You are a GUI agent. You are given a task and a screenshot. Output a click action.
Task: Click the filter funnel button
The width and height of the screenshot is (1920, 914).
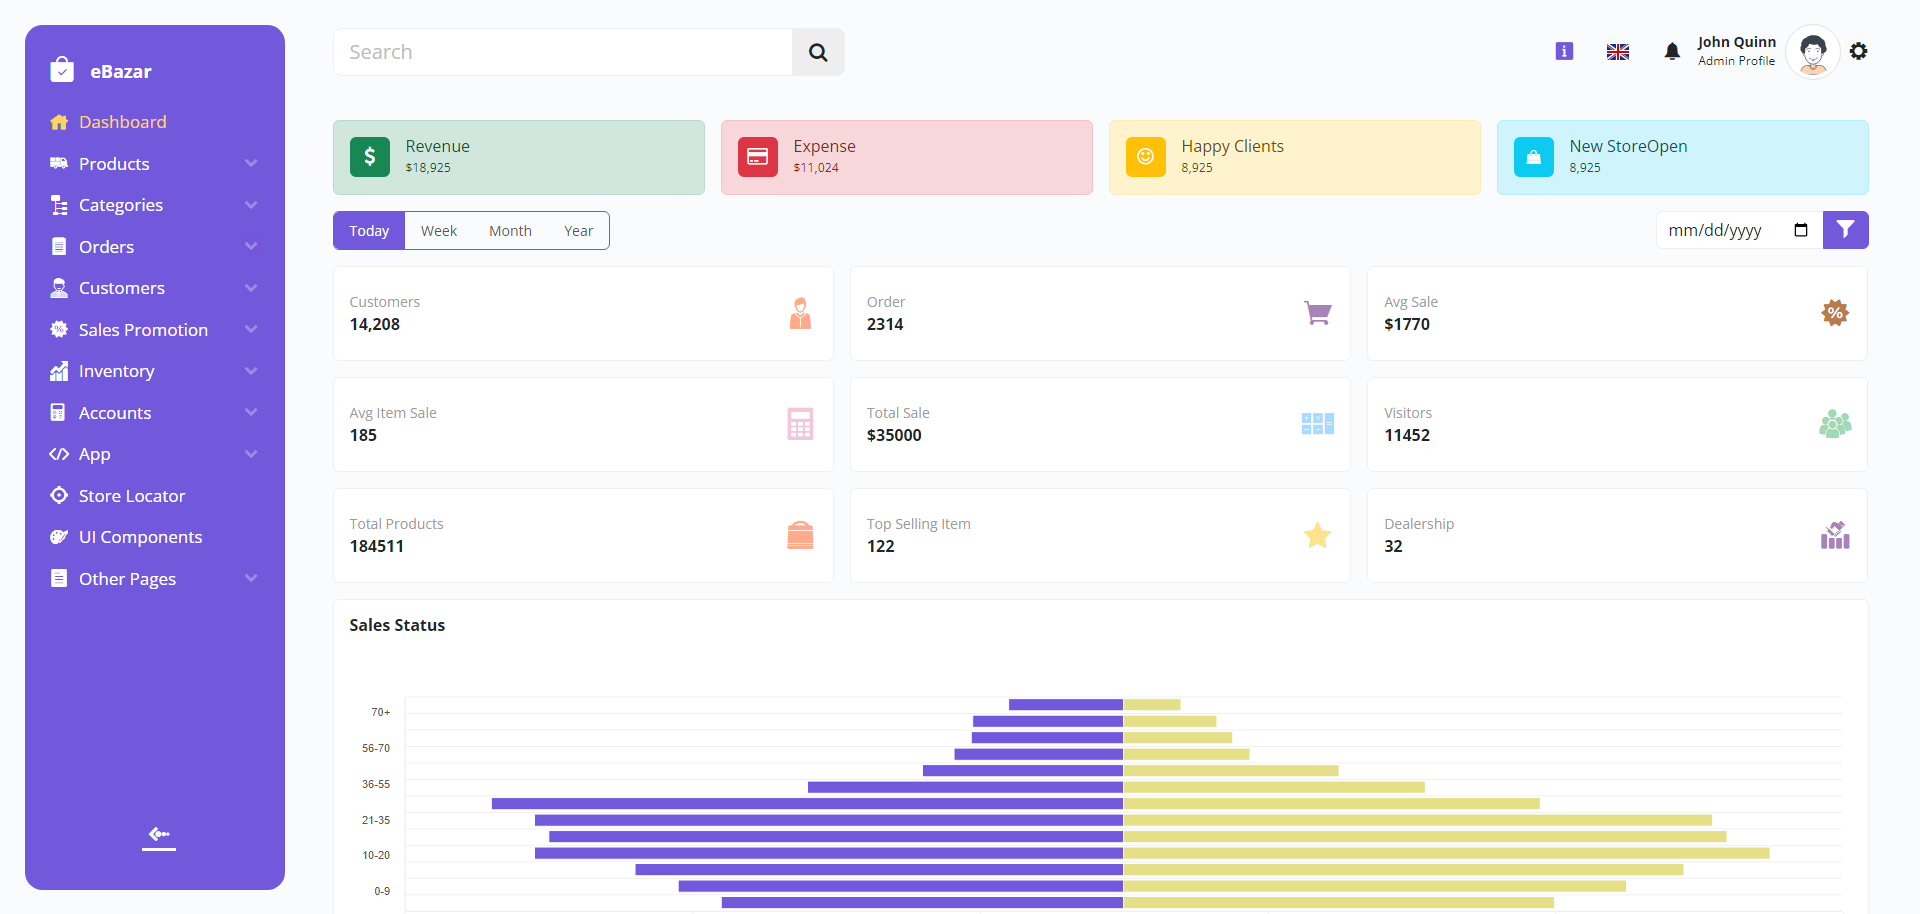(1845, 230)
